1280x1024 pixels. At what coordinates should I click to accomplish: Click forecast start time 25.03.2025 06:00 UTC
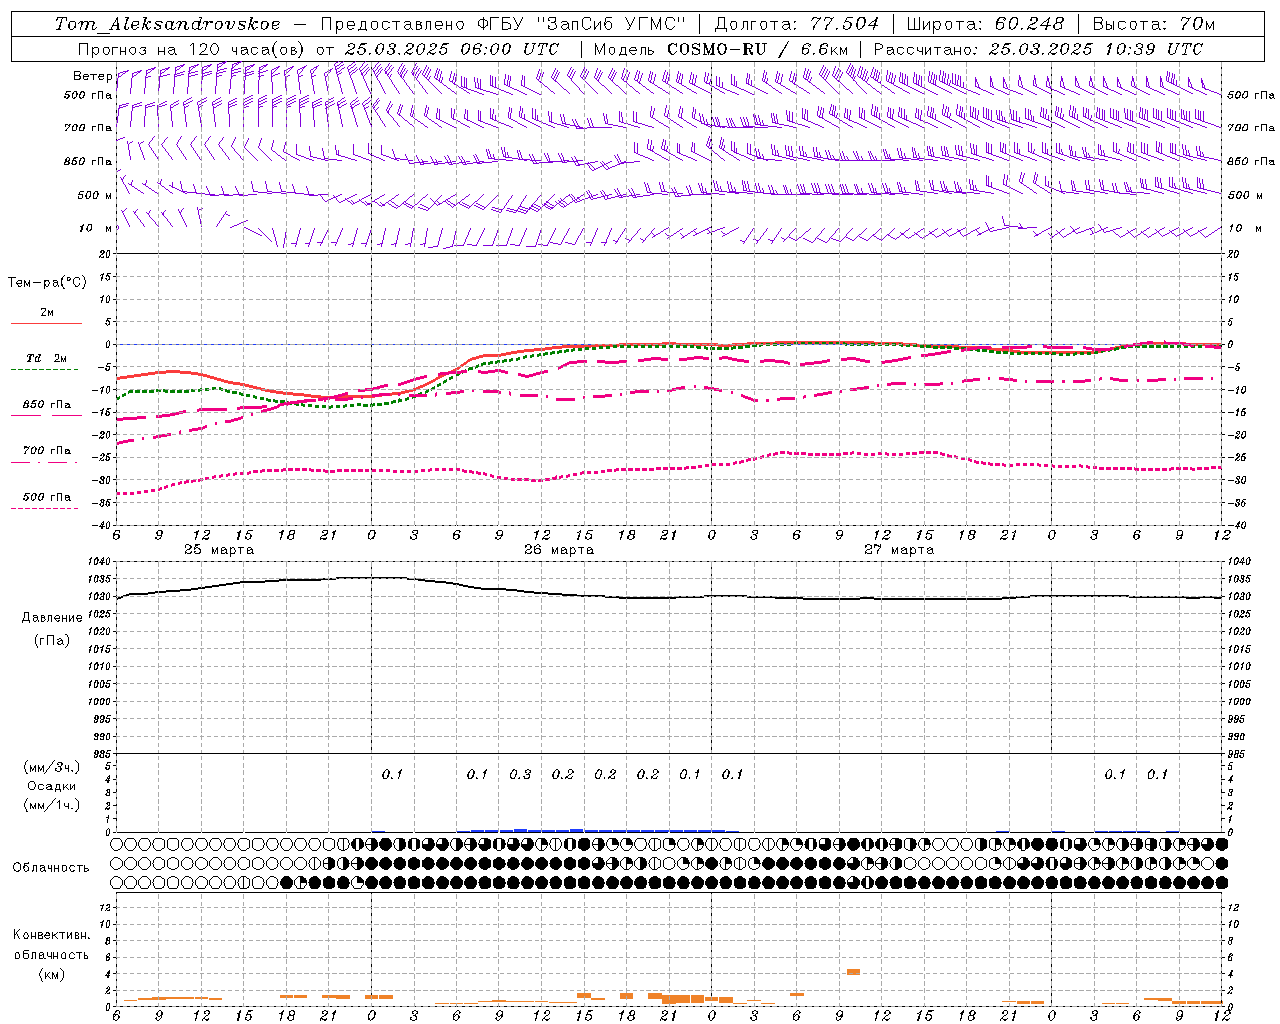[451, 49]
